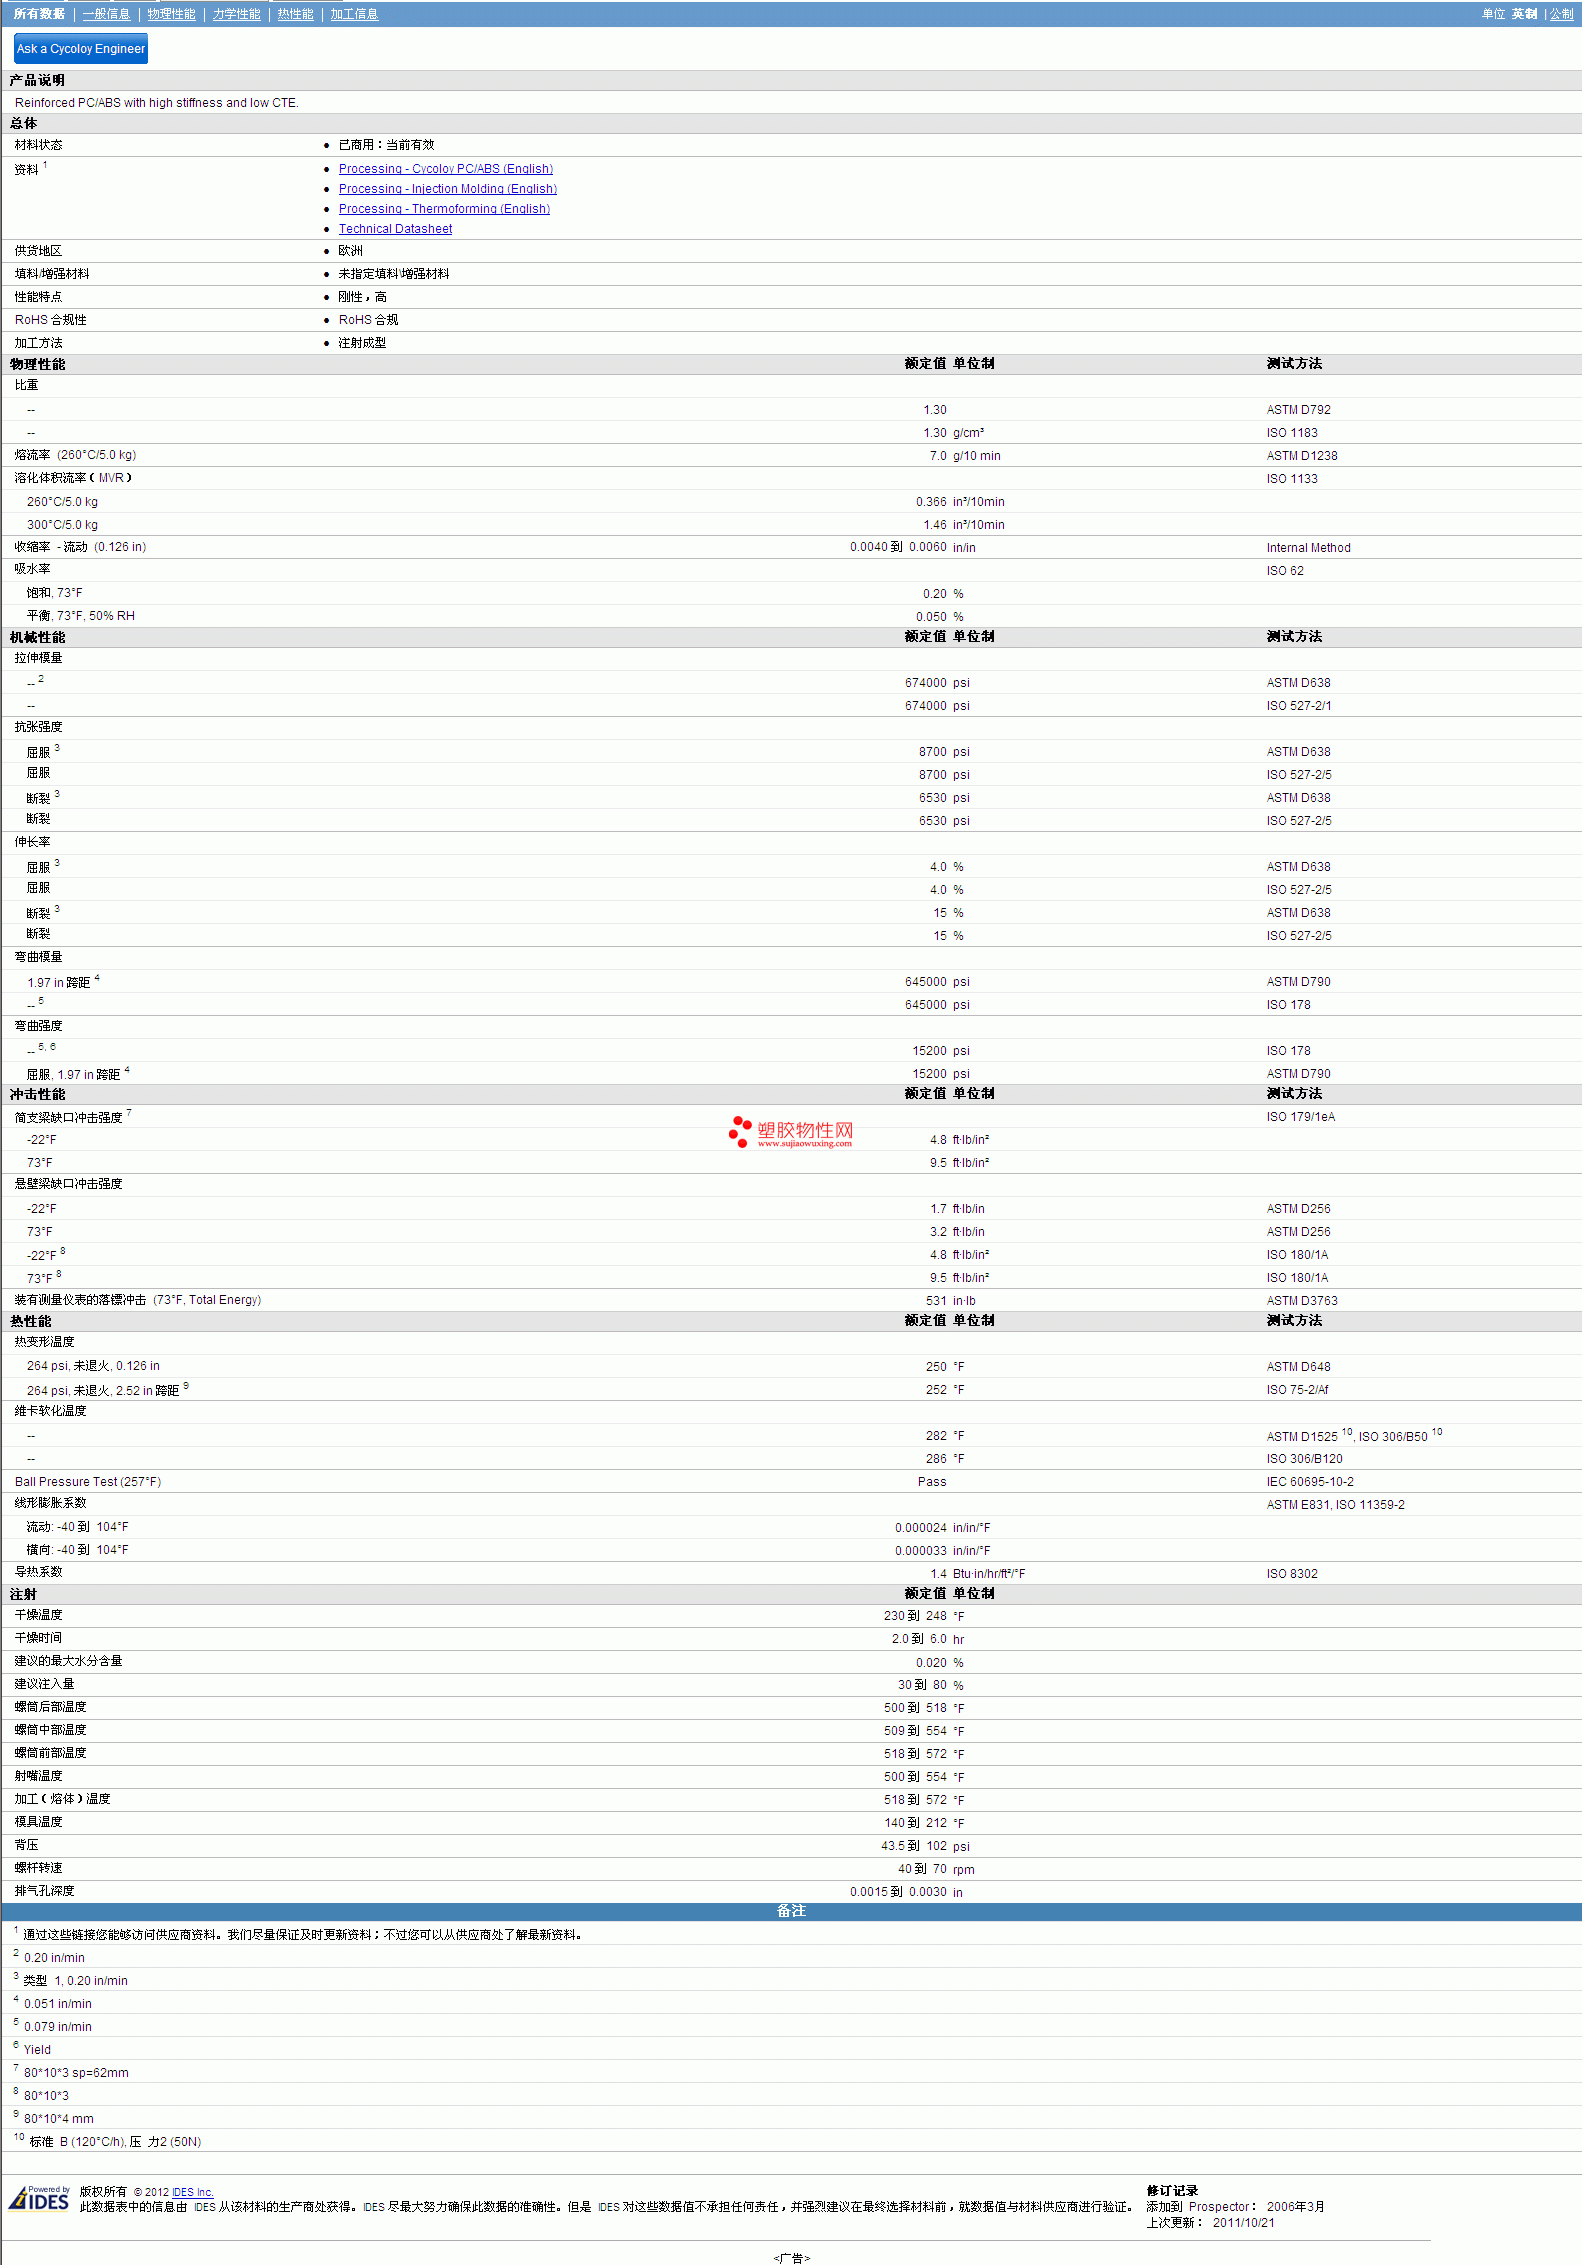Switch to the 物理性能 tab

coord(171,14)
